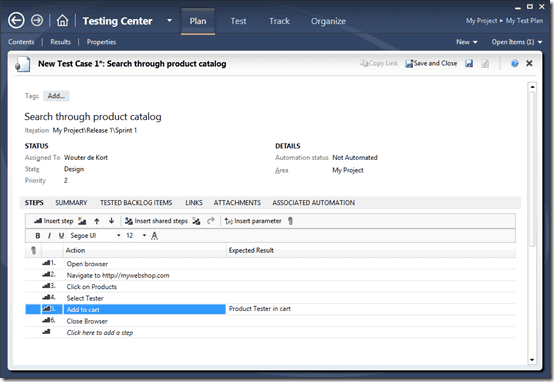Open the ASSOCIATED AUTOMATION tab
Image resolution: width=554 pixels, height=382 pixels.
click(x=313, y=203)
